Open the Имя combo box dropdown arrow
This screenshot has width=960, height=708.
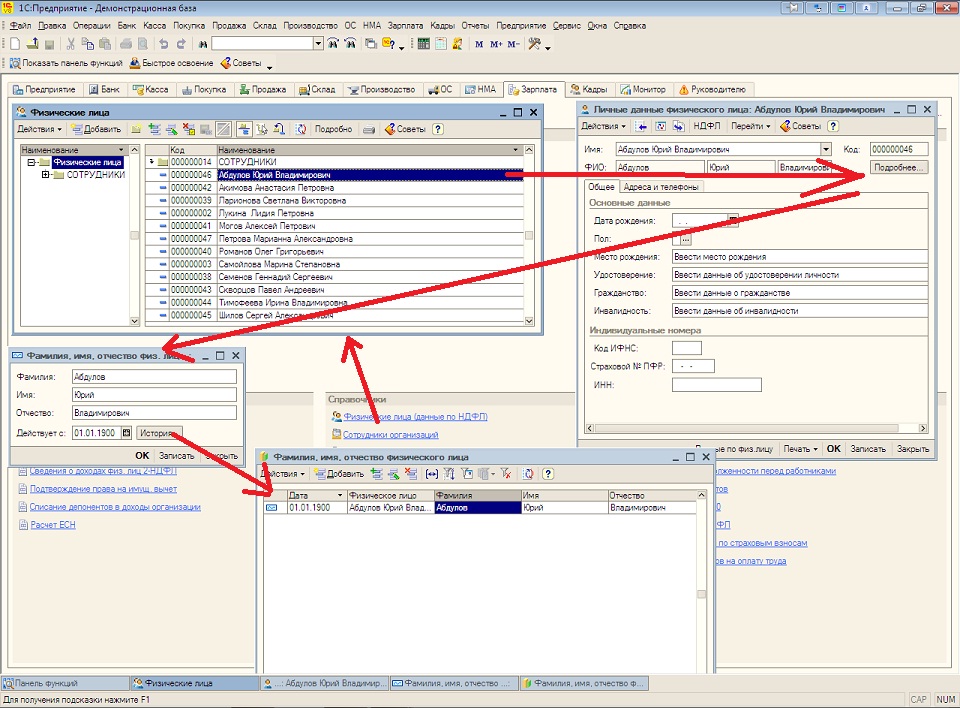(x=826, y=149)
